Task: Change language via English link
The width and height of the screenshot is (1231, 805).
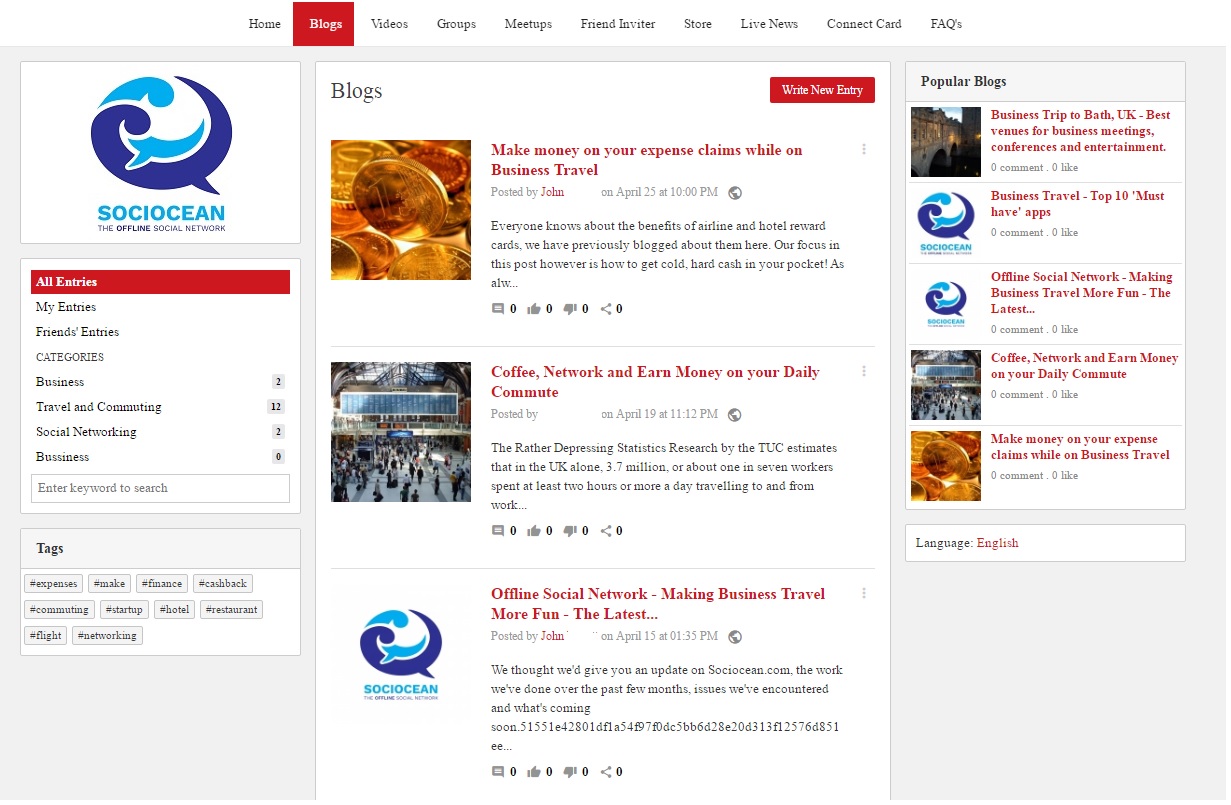Action: click(x=997, y=543)
